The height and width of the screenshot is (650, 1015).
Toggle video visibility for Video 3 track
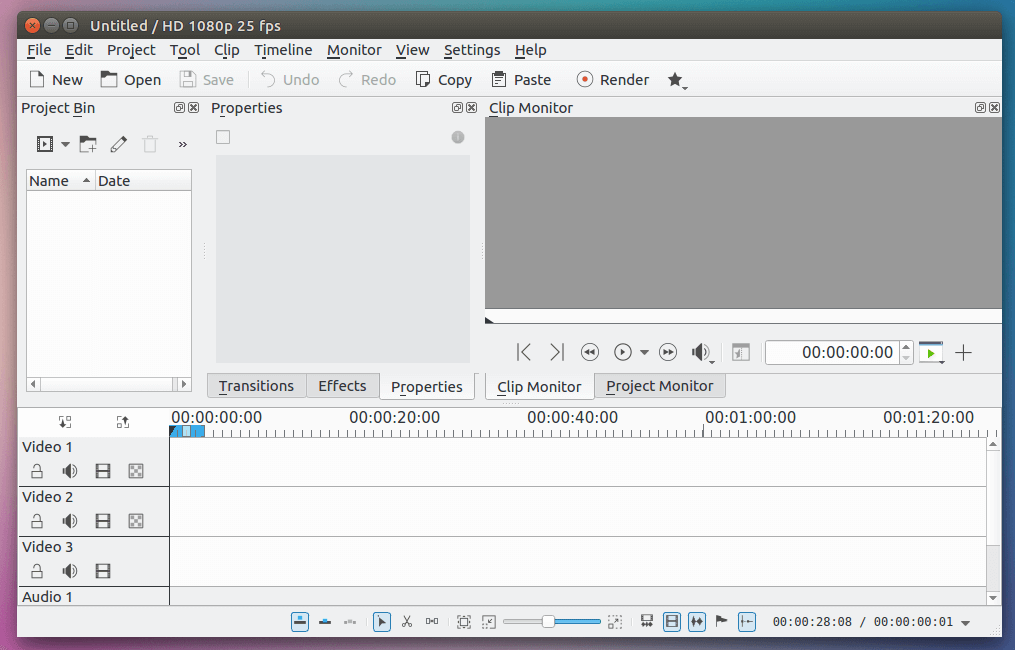pos(102,571)
